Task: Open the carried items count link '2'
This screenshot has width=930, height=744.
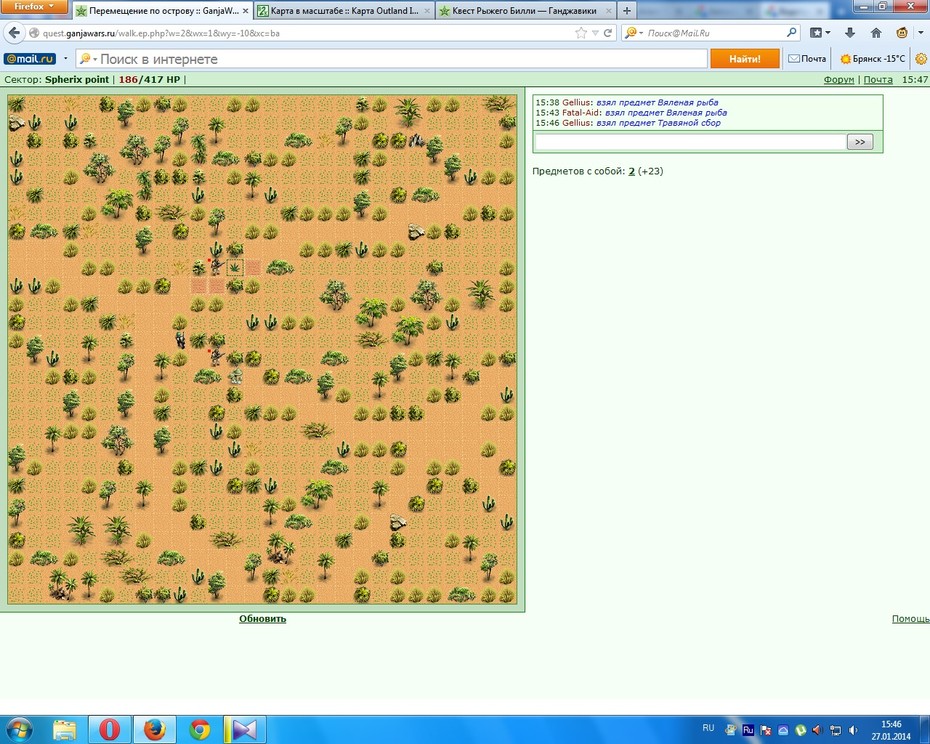Action: click(x=632, y=171)
